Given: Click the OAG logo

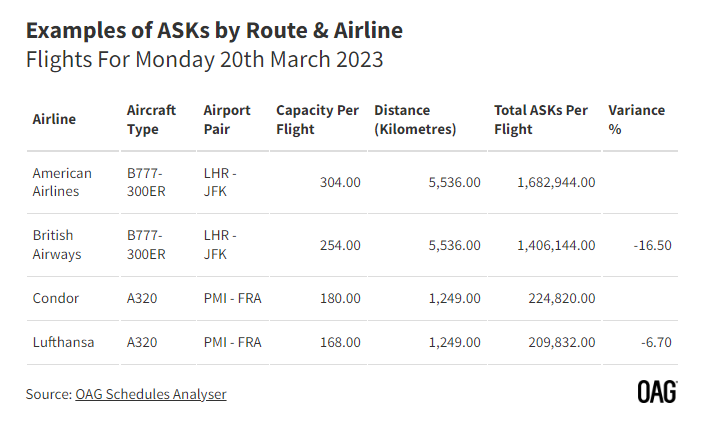Looking at the screenshot, I should tap(658, 392).
